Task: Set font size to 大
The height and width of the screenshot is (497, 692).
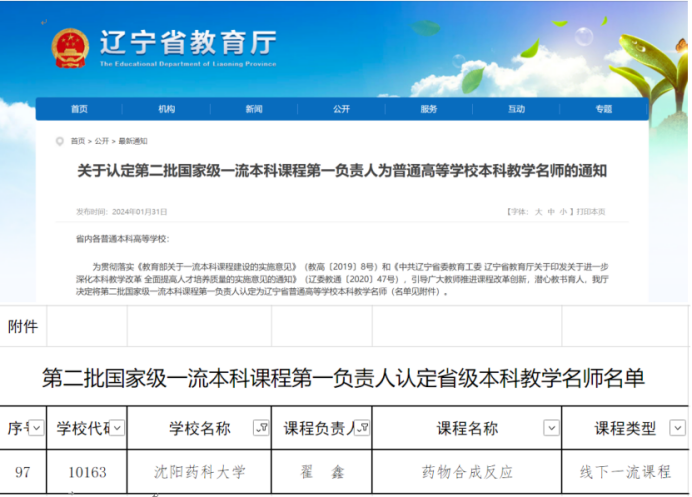Action: 537,212
